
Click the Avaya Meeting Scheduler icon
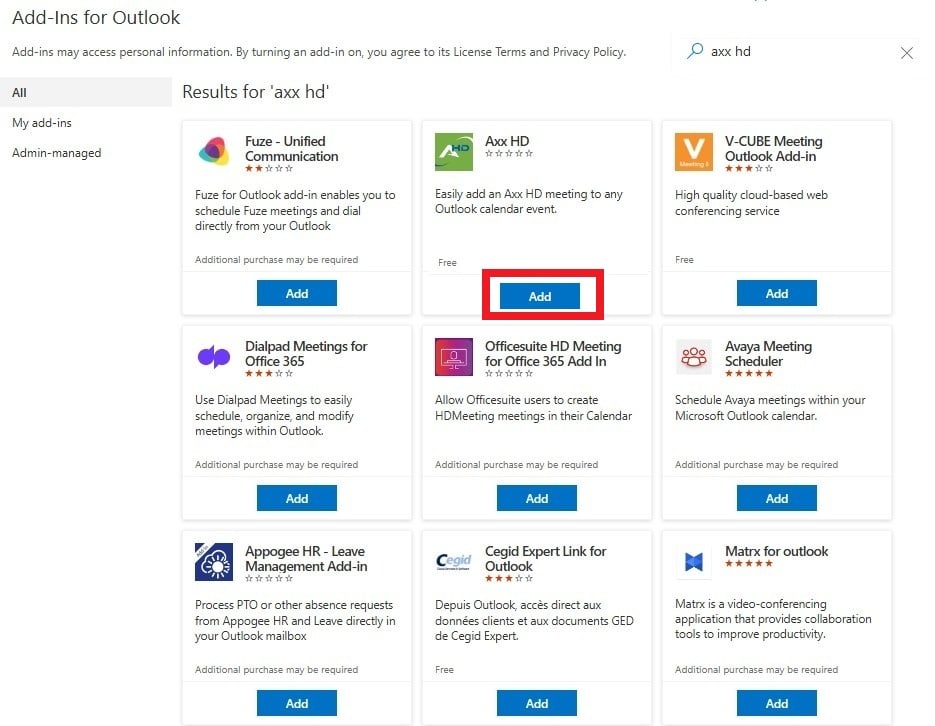(694, 356)
